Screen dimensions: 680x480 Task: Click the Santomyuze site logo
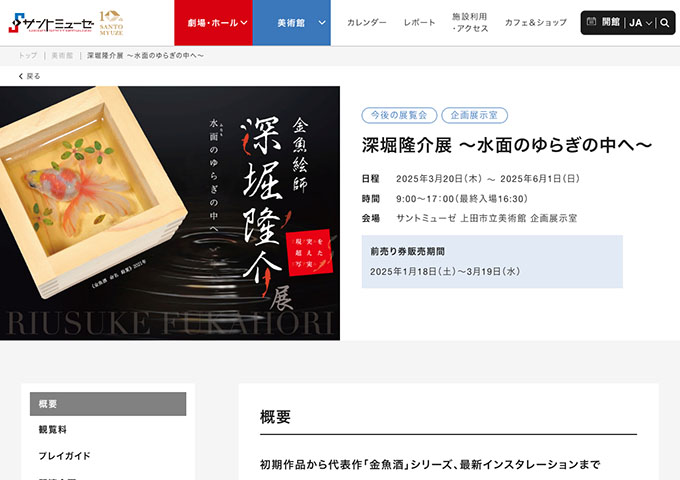[x=51, y=23]
